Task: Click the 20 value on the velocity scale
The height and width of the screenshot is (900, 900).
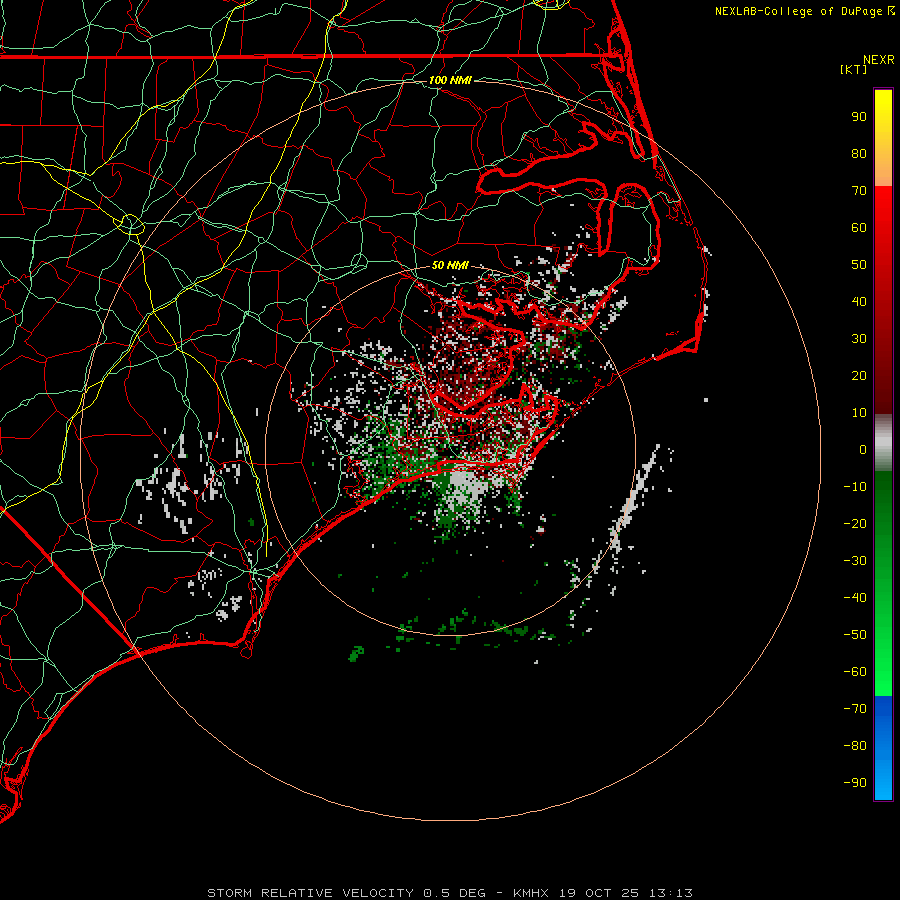Action: (859, 375)
